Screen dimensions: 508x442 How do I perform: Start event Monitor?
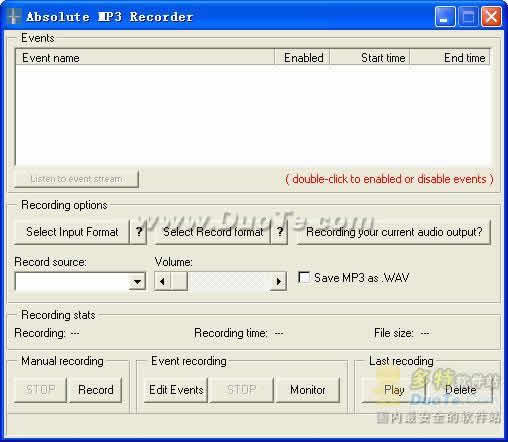pos(308,390)
